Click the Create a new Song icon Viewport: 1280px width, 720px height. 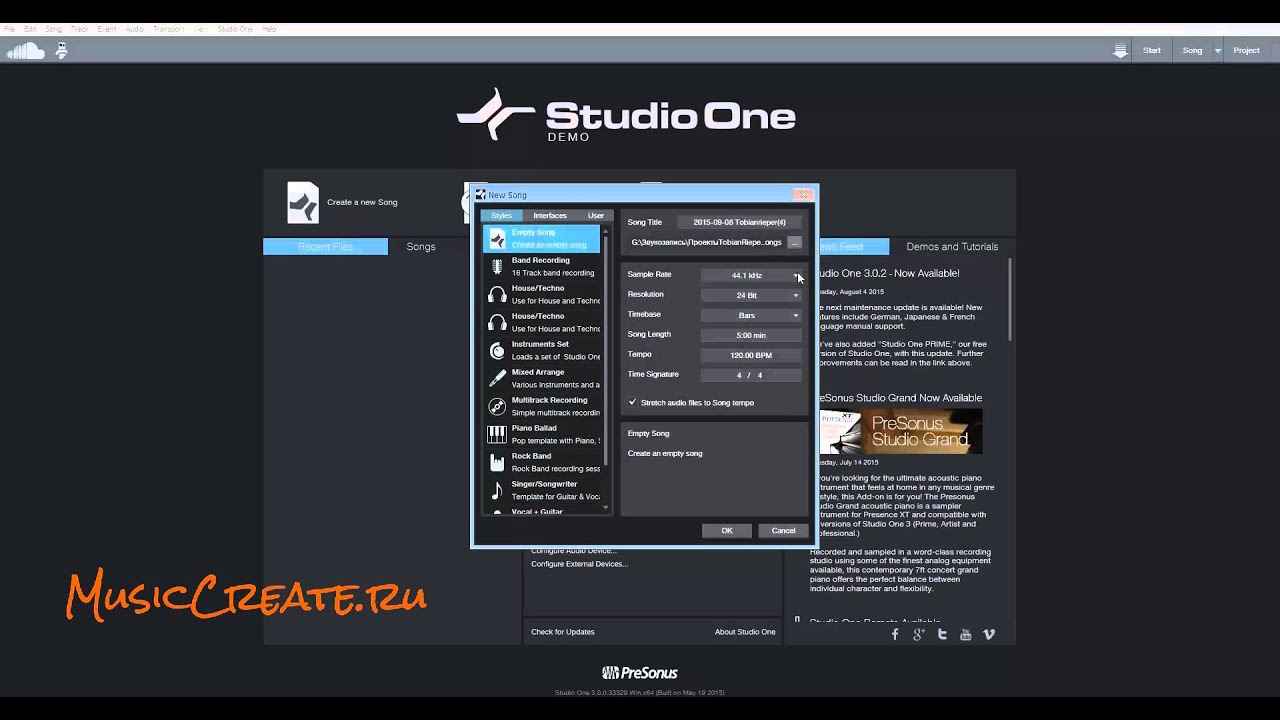tap(303, 202)
